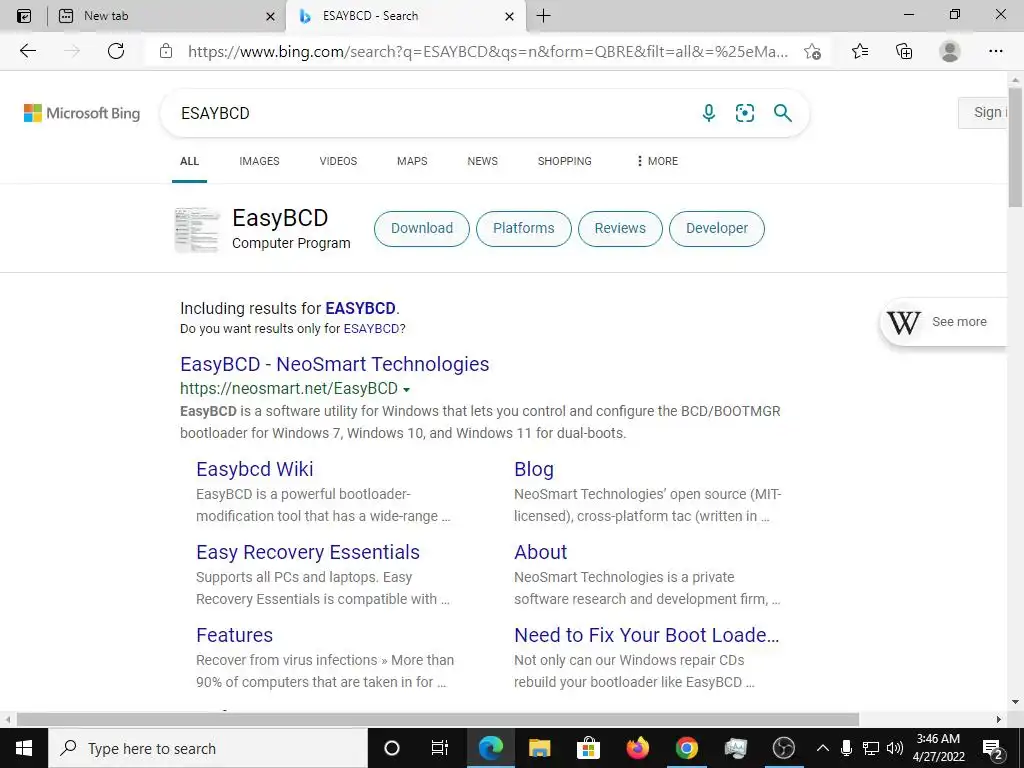Click the EasyBCD program thumbnail

197,229
